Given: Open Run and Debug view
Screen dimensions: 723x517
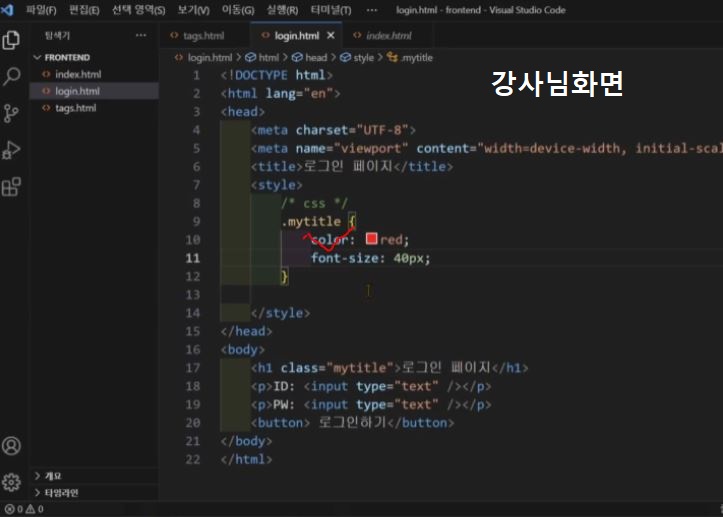Looking at the screenshot, I should (x=11, y=150).
